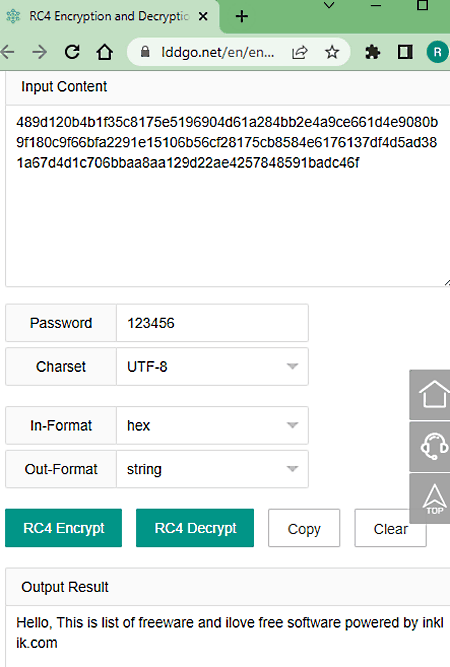Open the side panel icon
Viewport: 450px width, 667px height.
405,52
